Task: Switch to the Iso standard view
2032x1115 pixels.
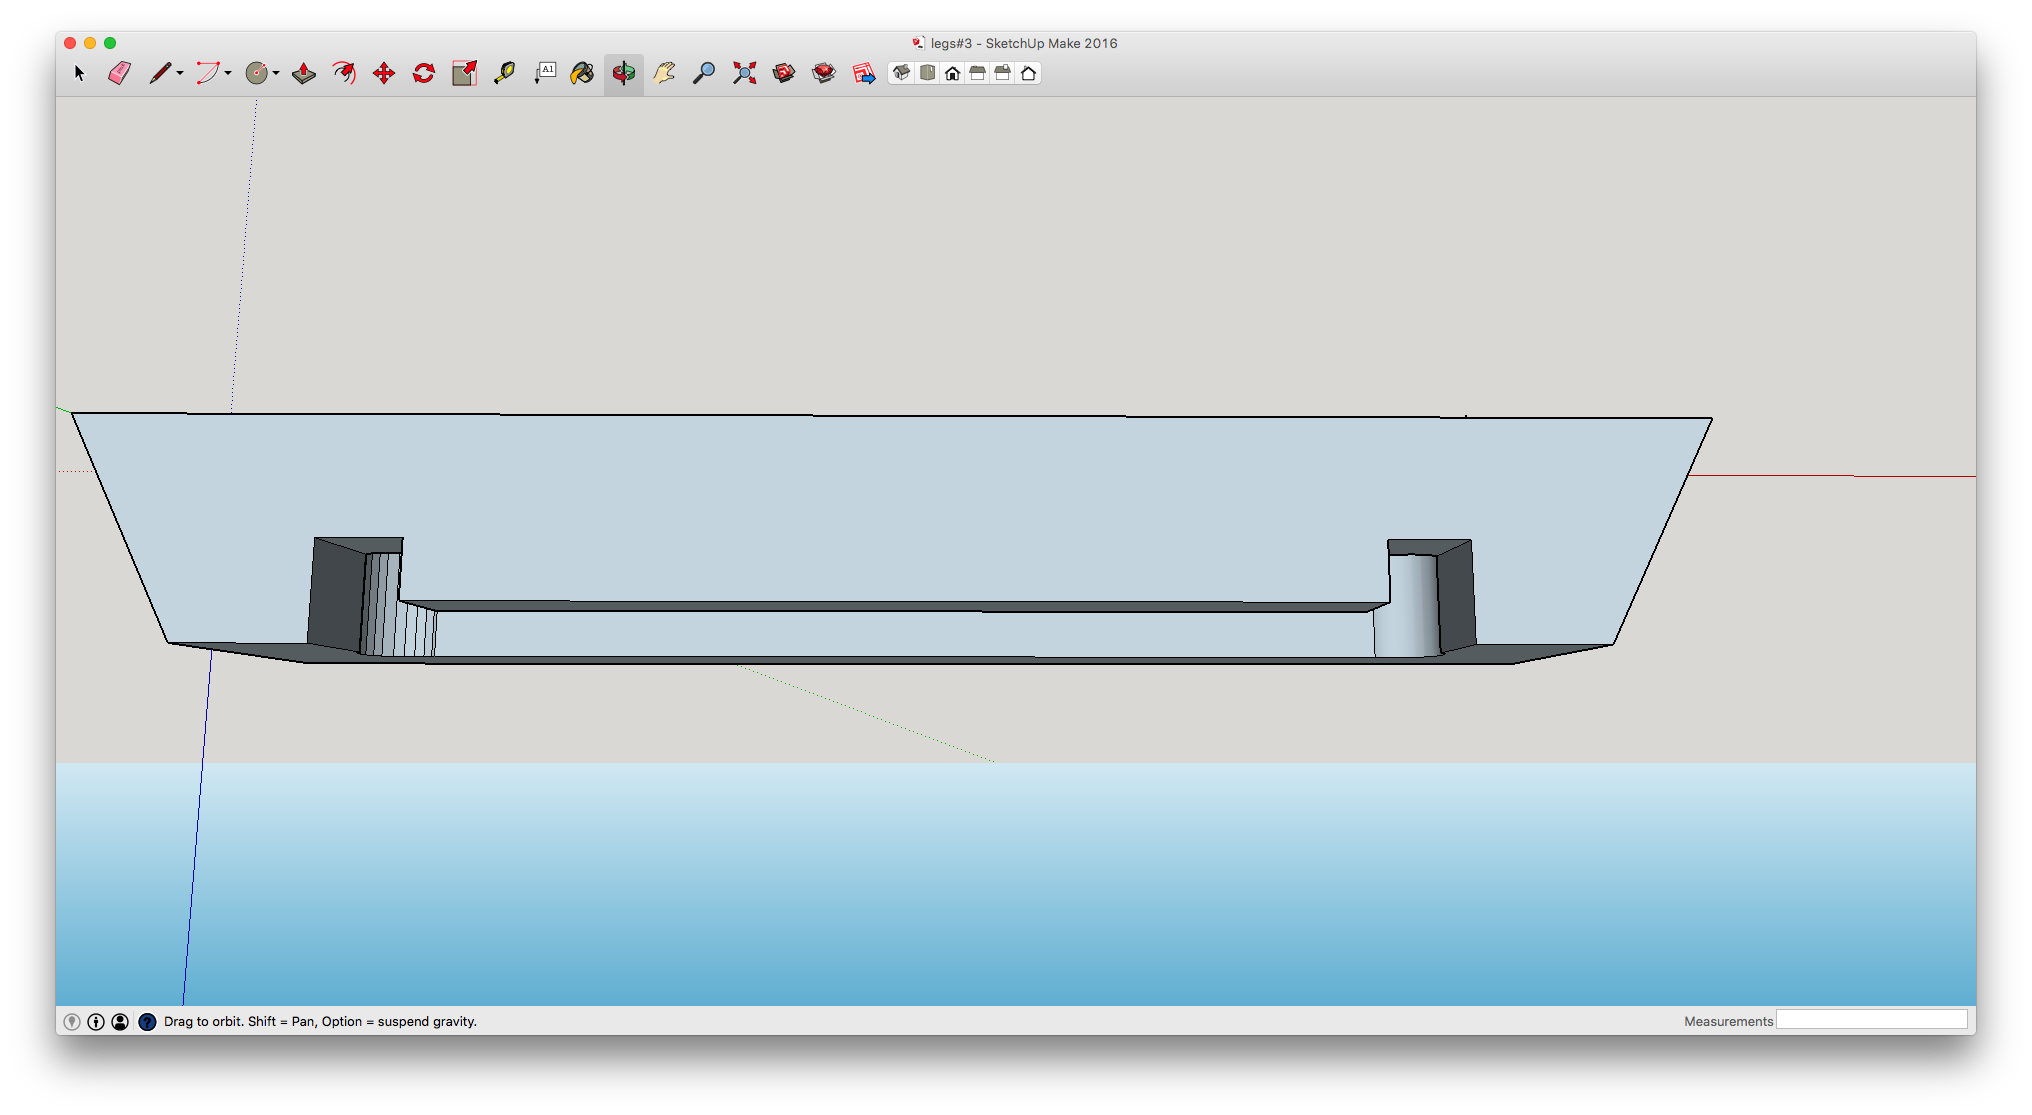Action: click(x=901, y=73)
